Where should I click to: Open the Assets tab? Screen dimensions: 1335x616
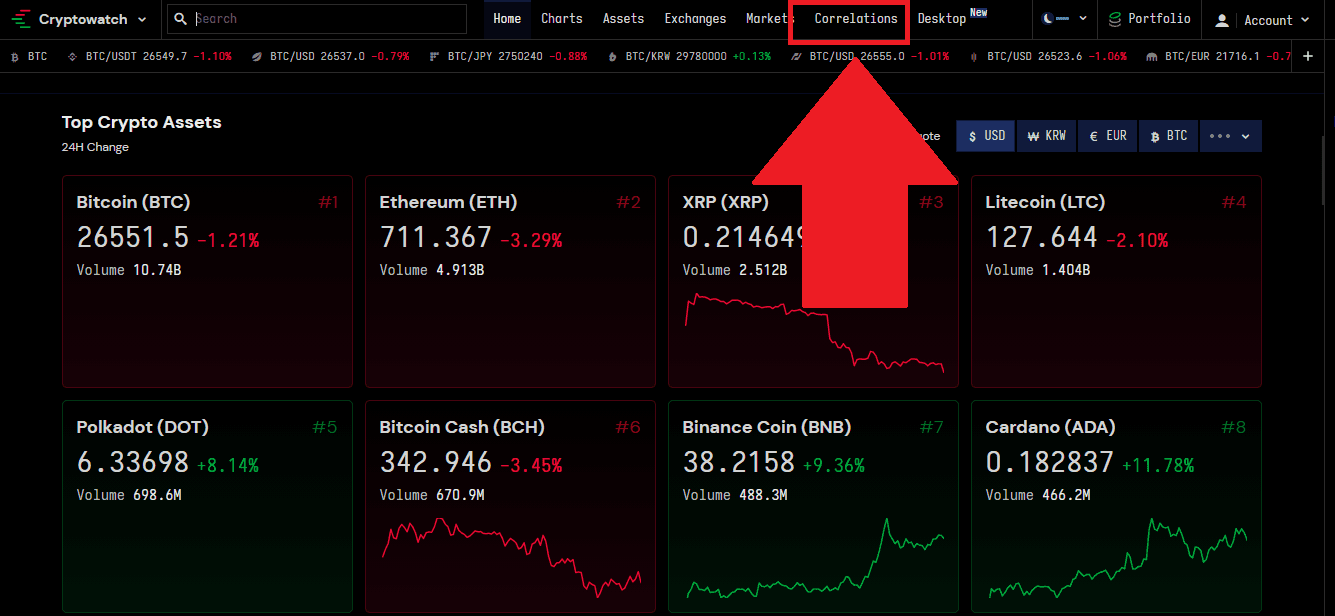pos(623,19)
